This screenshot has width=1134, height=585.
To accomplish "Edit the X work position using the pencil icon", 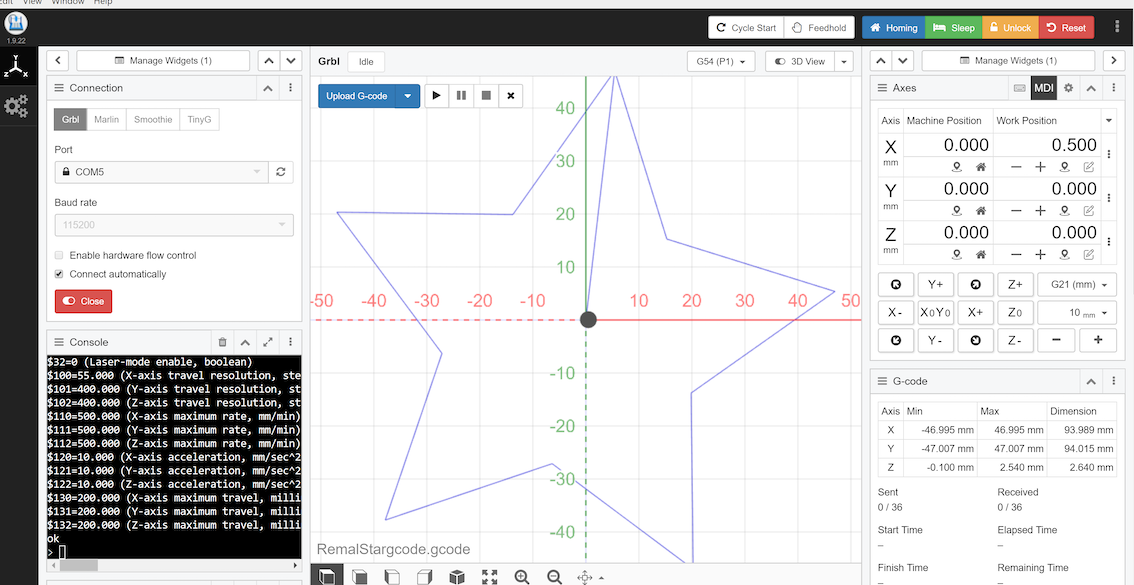I will (x=1088, y=167).
